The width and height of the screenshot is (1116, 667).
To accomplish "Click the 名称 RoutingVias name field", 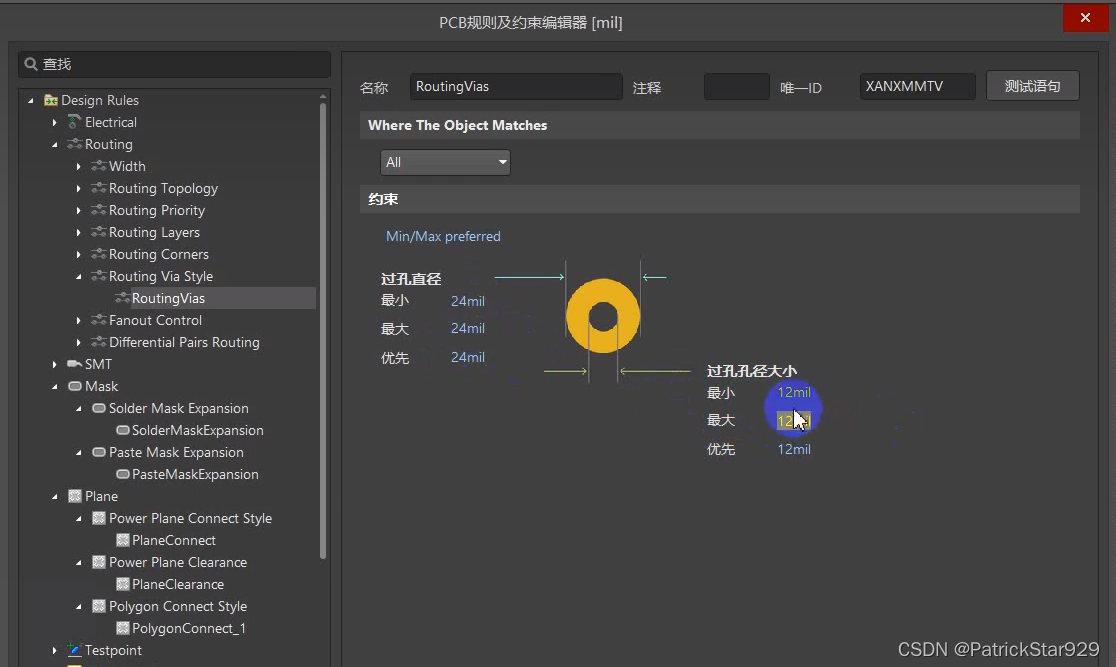I will tap(516, 86).
